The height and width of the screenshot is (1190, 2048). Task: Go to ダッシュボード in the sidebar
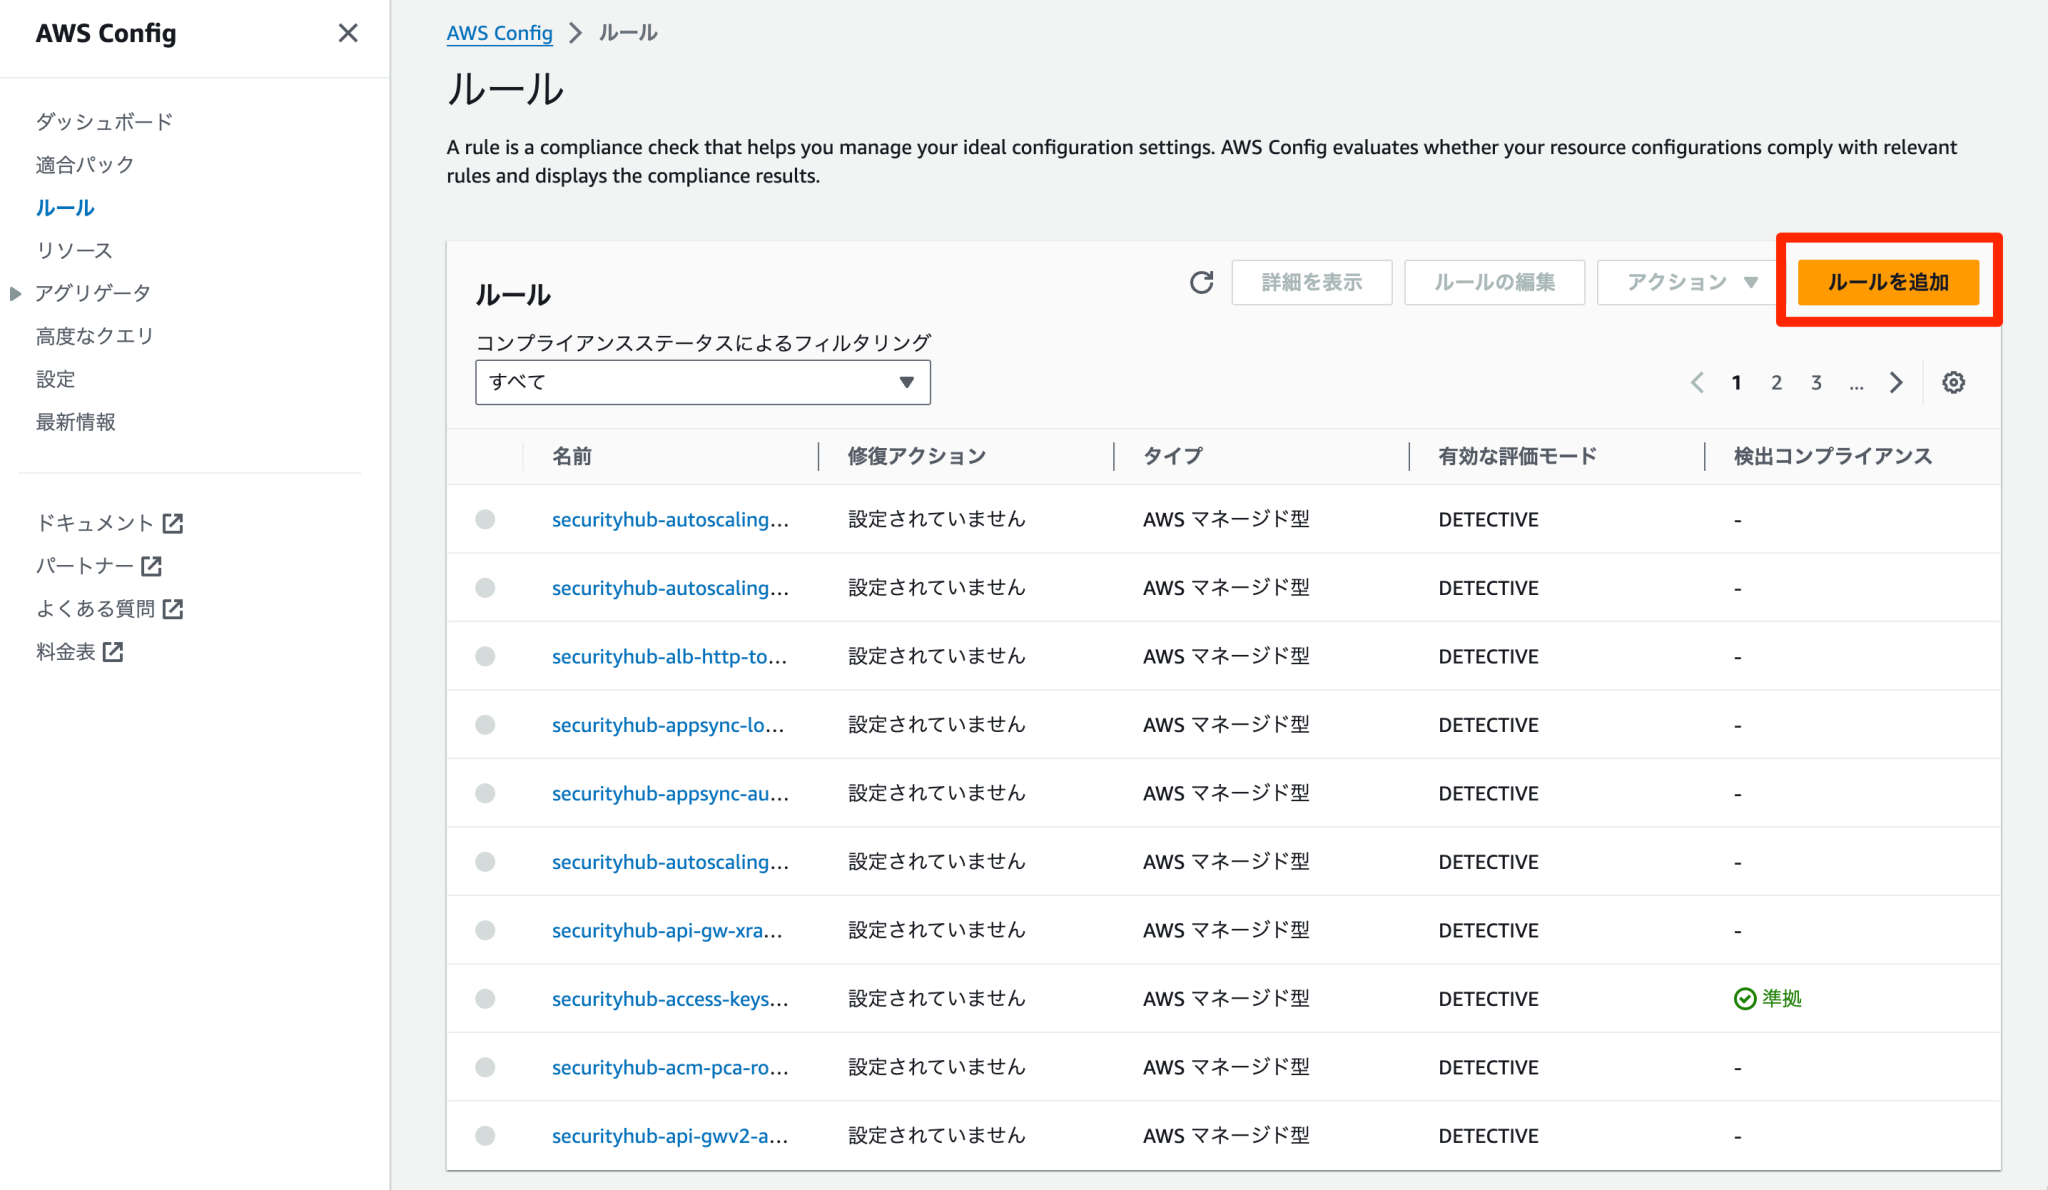pyautogui.click(x=104, y=121)
